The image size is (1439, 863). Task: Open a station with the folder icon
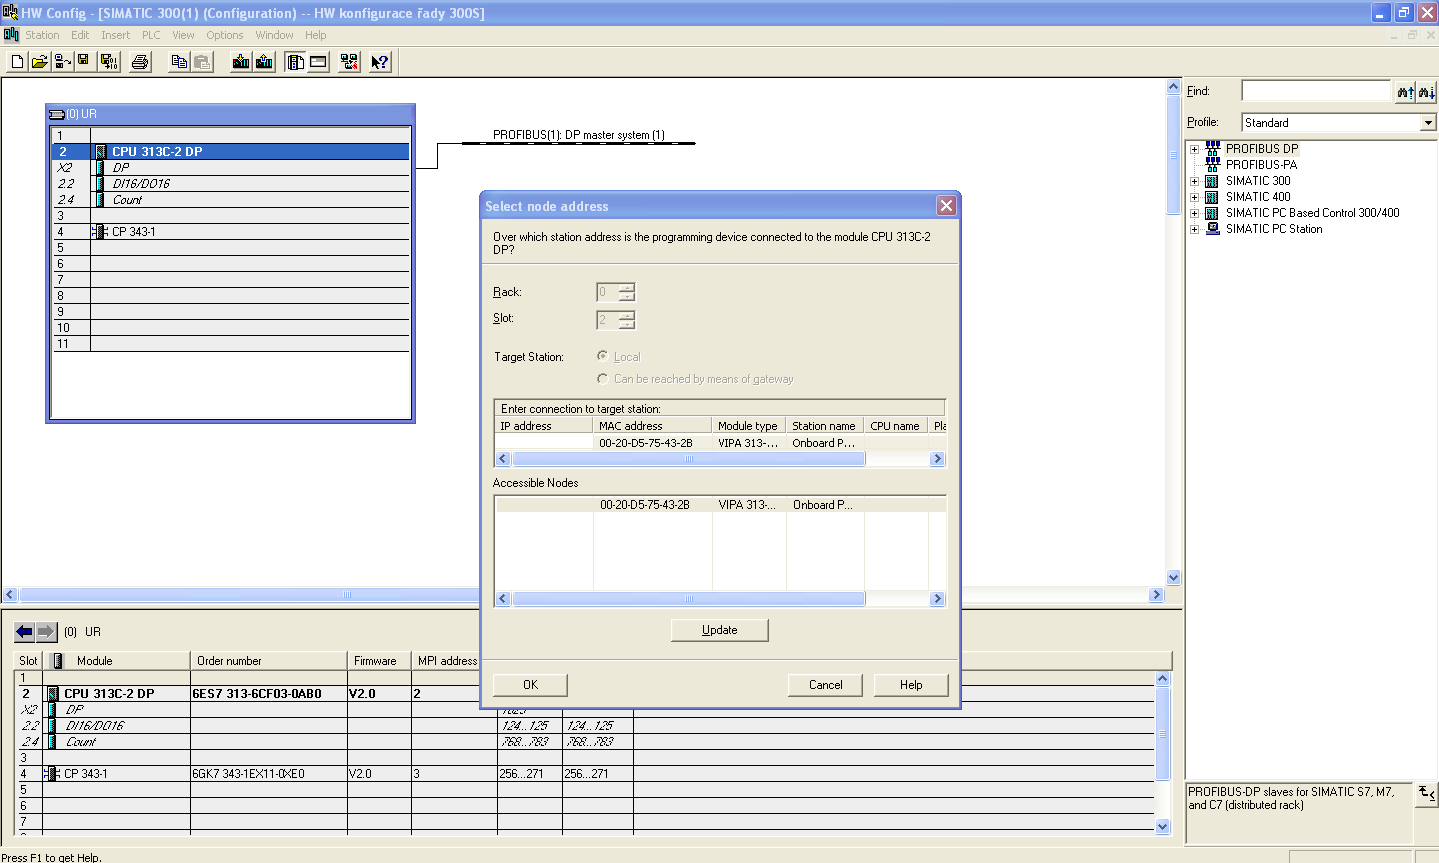tap(39, 62)
